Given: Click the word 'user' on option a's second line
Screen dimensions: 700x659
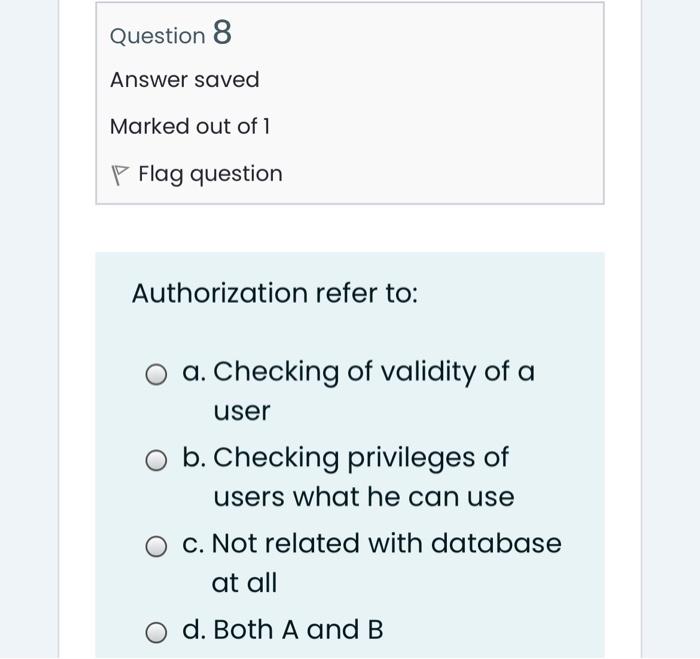Looking at the screenshot, I should pos(242,411).
